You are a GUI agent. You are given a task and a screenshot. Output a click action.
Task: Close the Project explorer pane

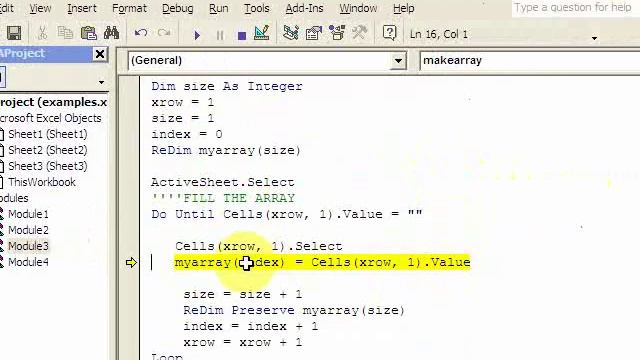pos(100,54)
